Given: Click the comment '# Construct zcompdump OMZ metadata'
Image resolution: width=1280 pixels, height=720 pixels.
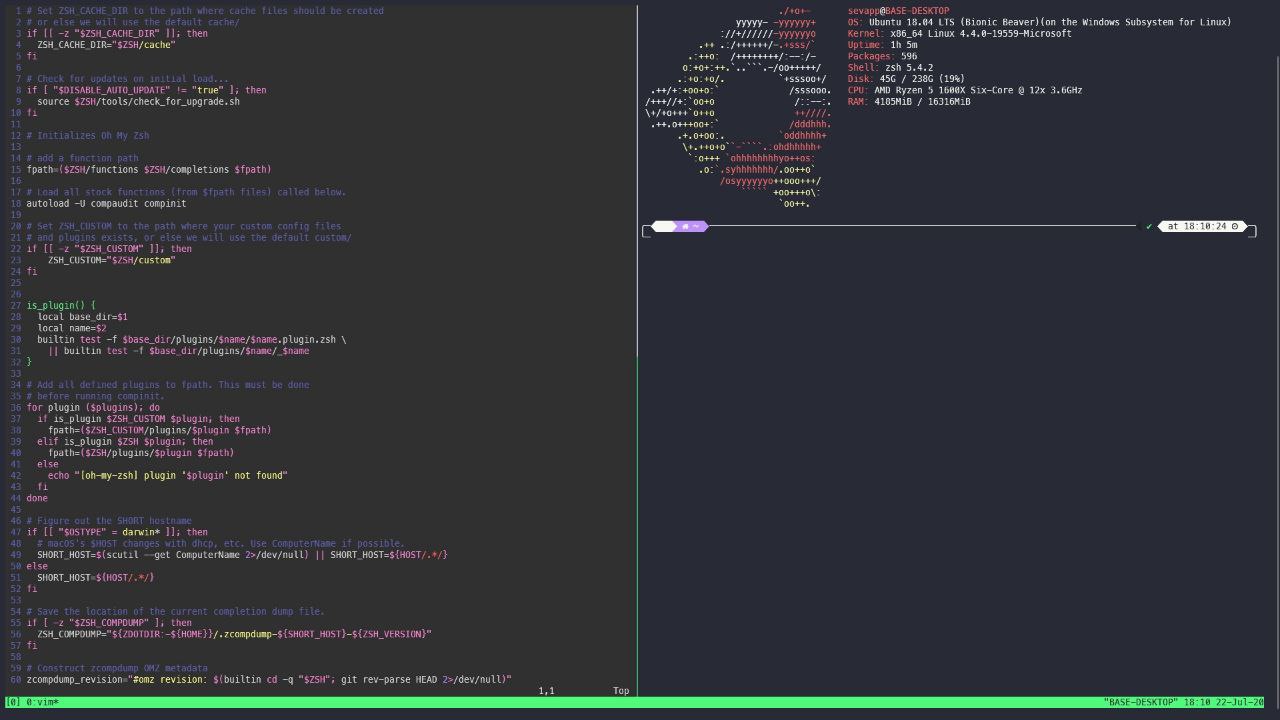Looking at the screenshot, I should tap(117, 668).
